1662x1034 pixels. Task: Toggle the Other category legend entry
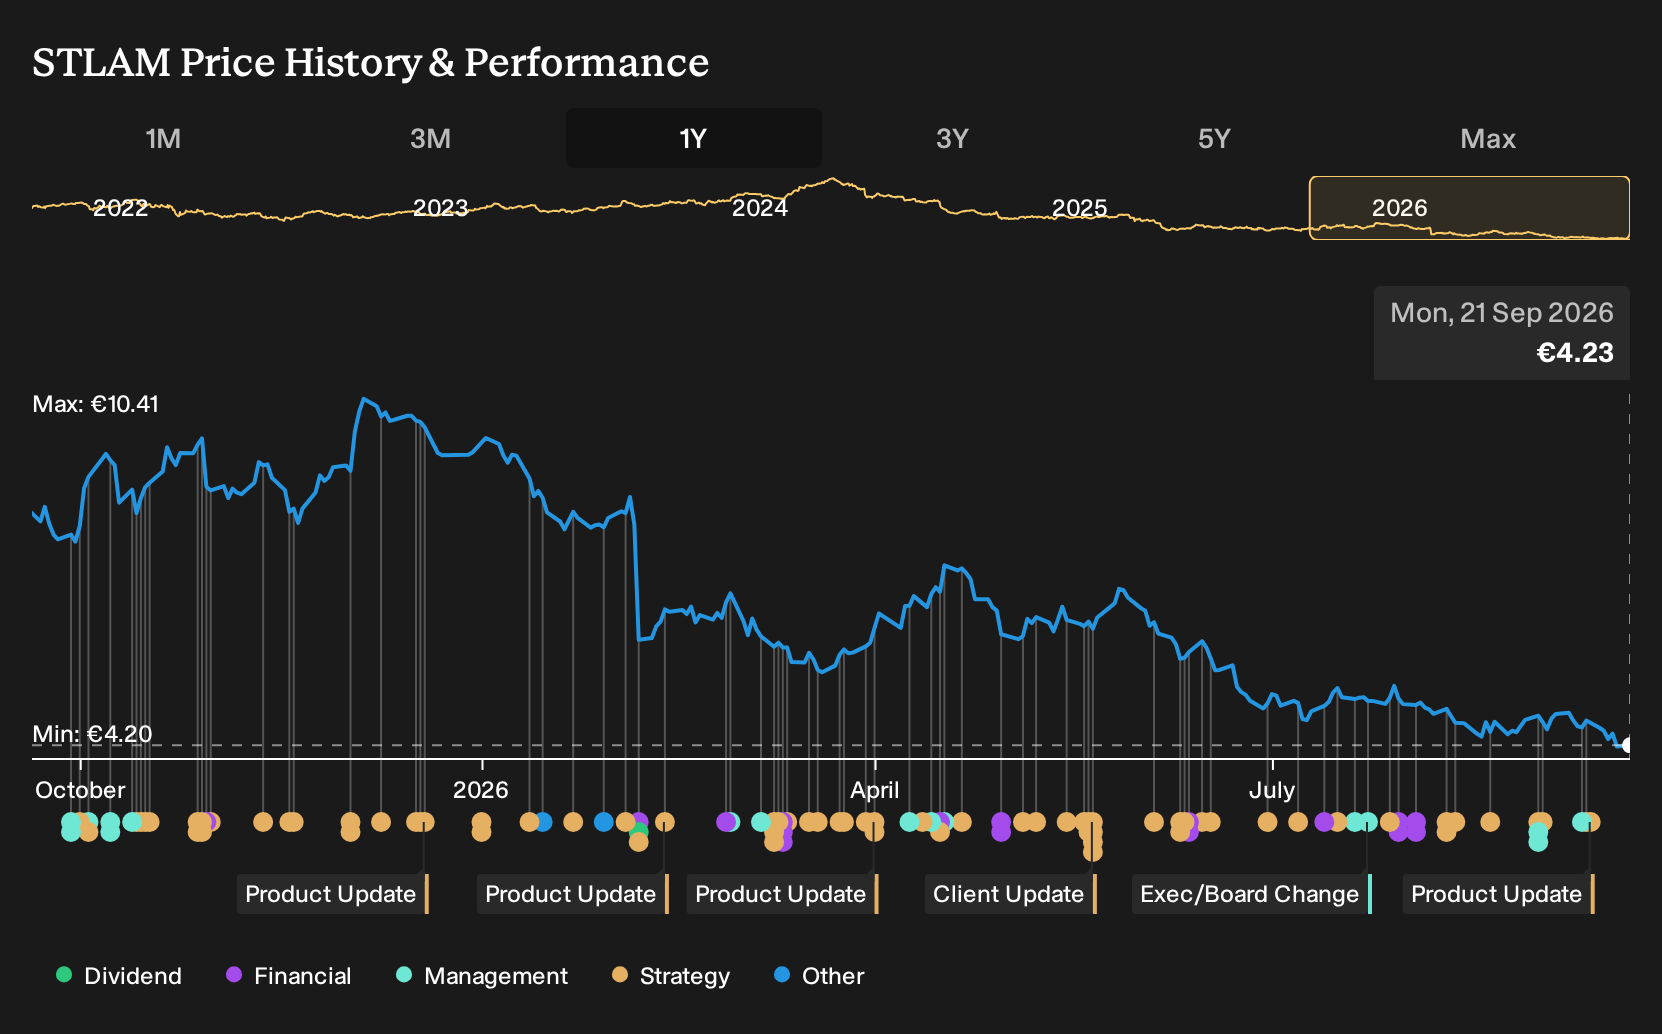819,976
